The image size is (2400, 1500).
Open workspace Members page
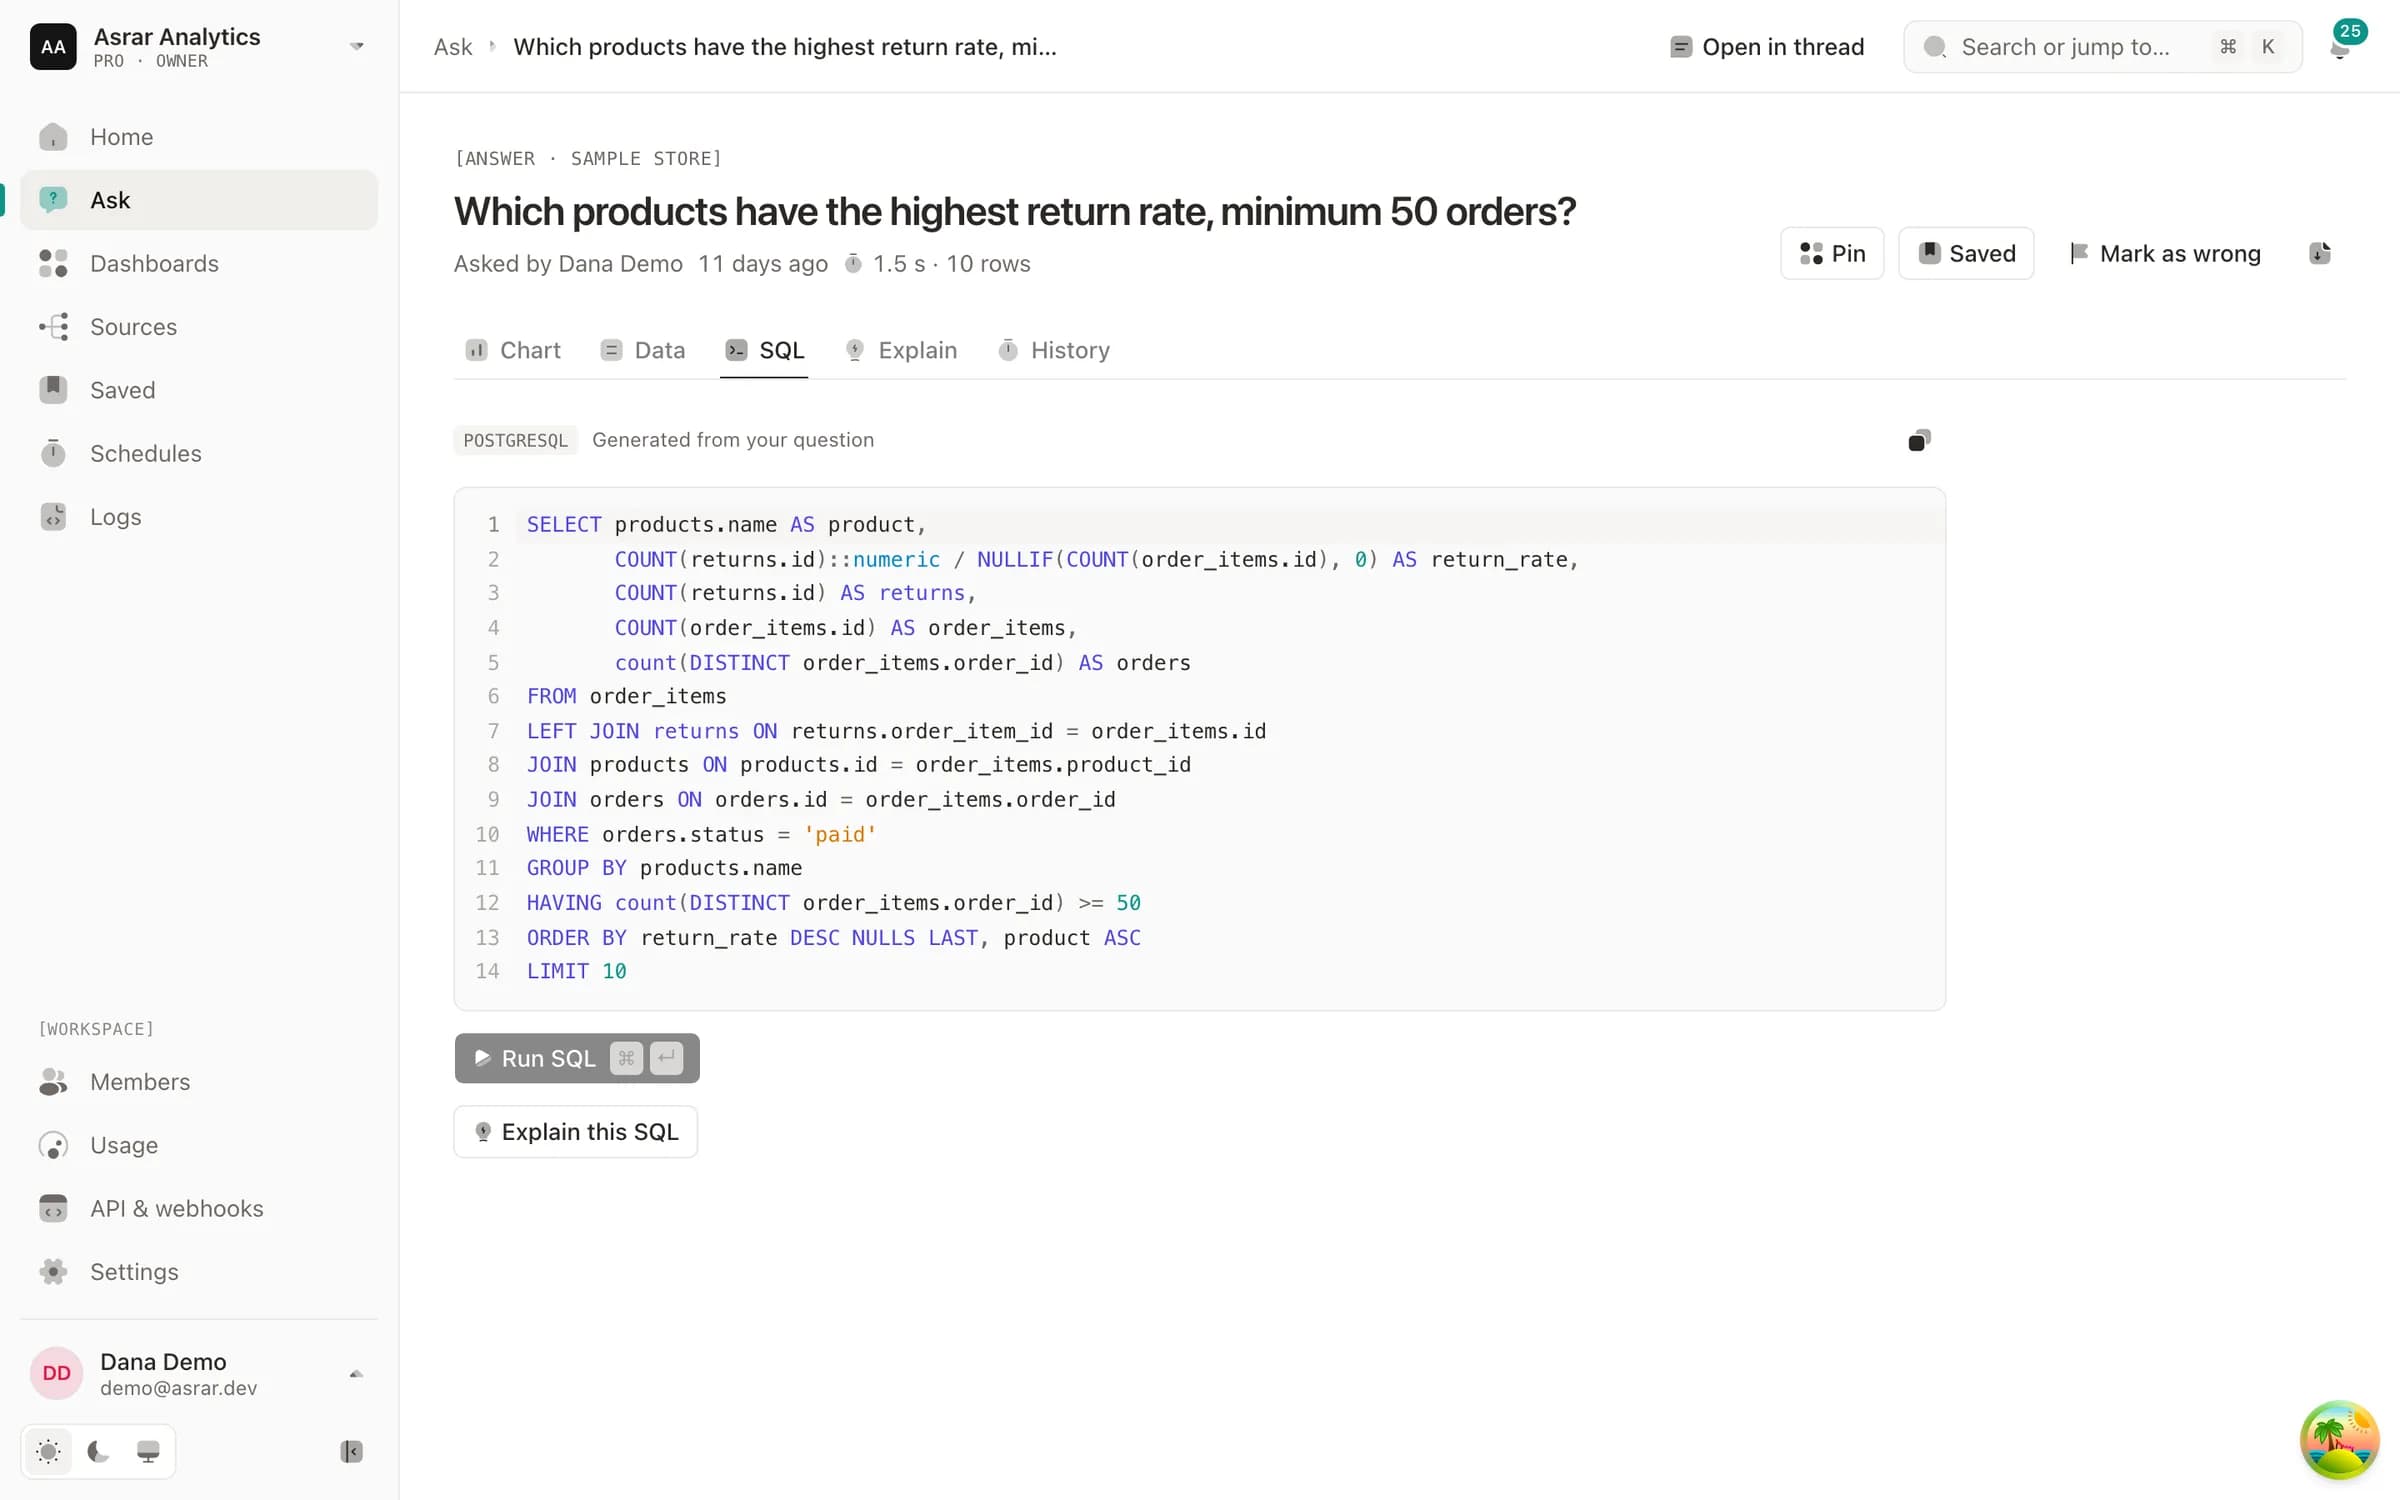(x=199, y=1082)
